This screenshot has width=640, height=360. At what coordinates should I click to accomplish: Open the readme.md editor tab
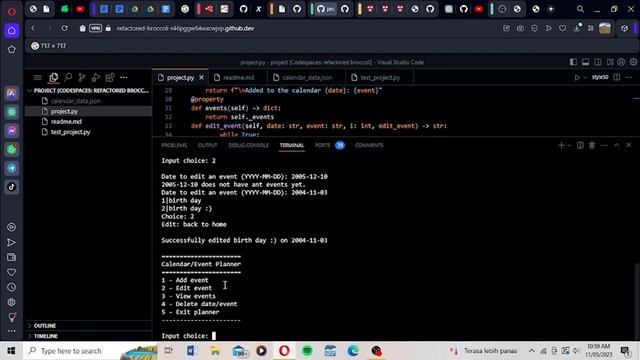[x=238, y=77]
